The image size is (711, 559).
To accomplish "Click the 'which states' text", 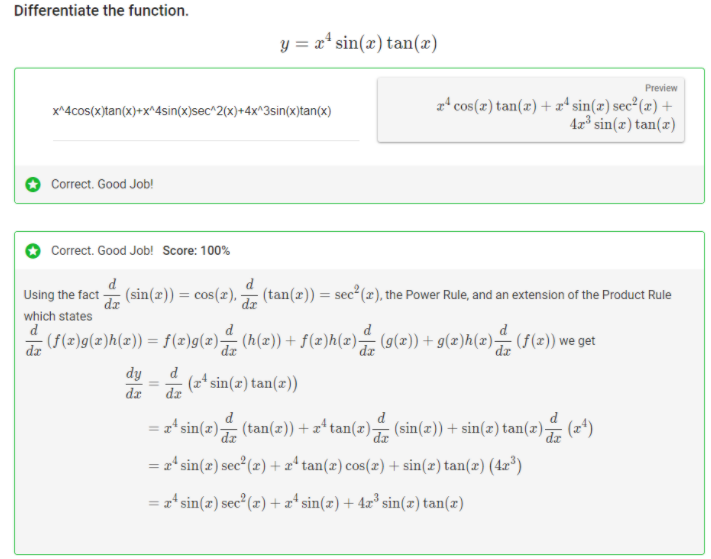I will tap(57, 316).
